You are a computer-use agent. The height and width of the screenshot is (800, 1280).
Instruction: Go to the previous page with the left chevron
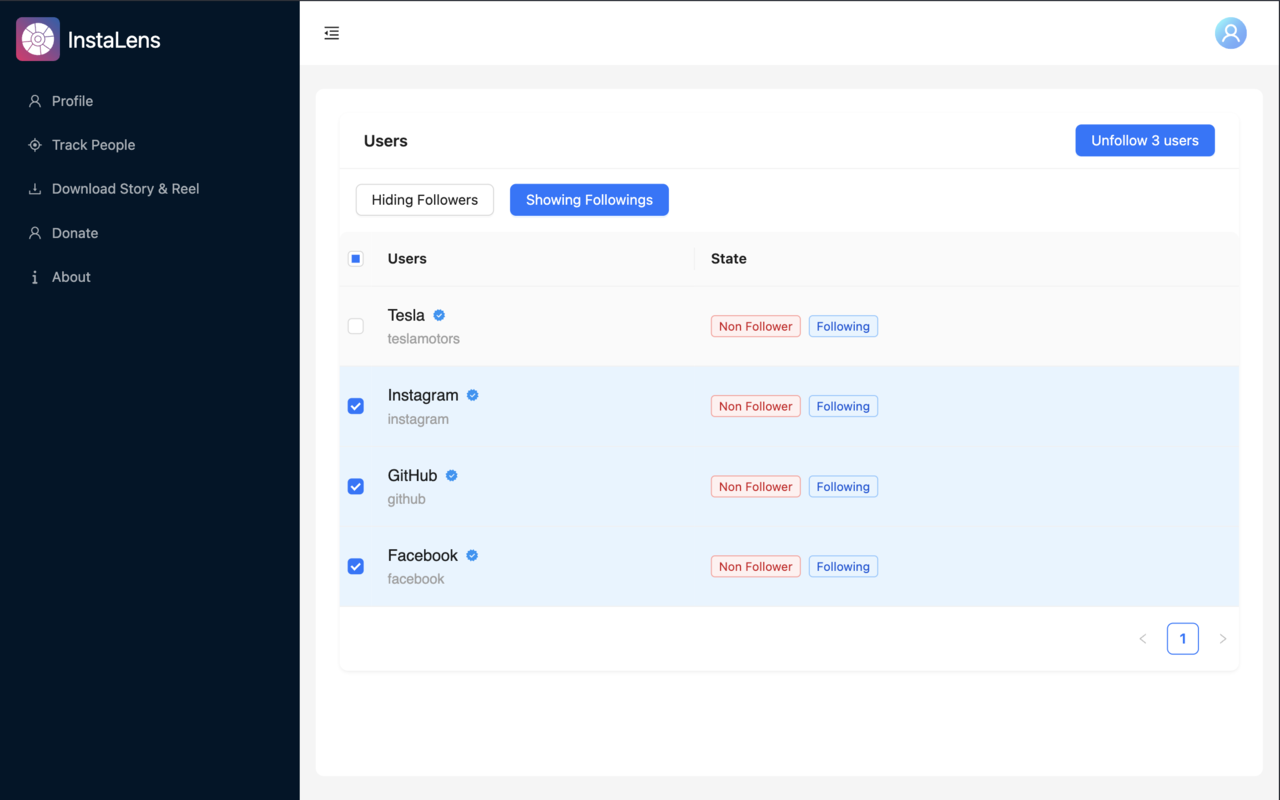[x=1143, y=639]
